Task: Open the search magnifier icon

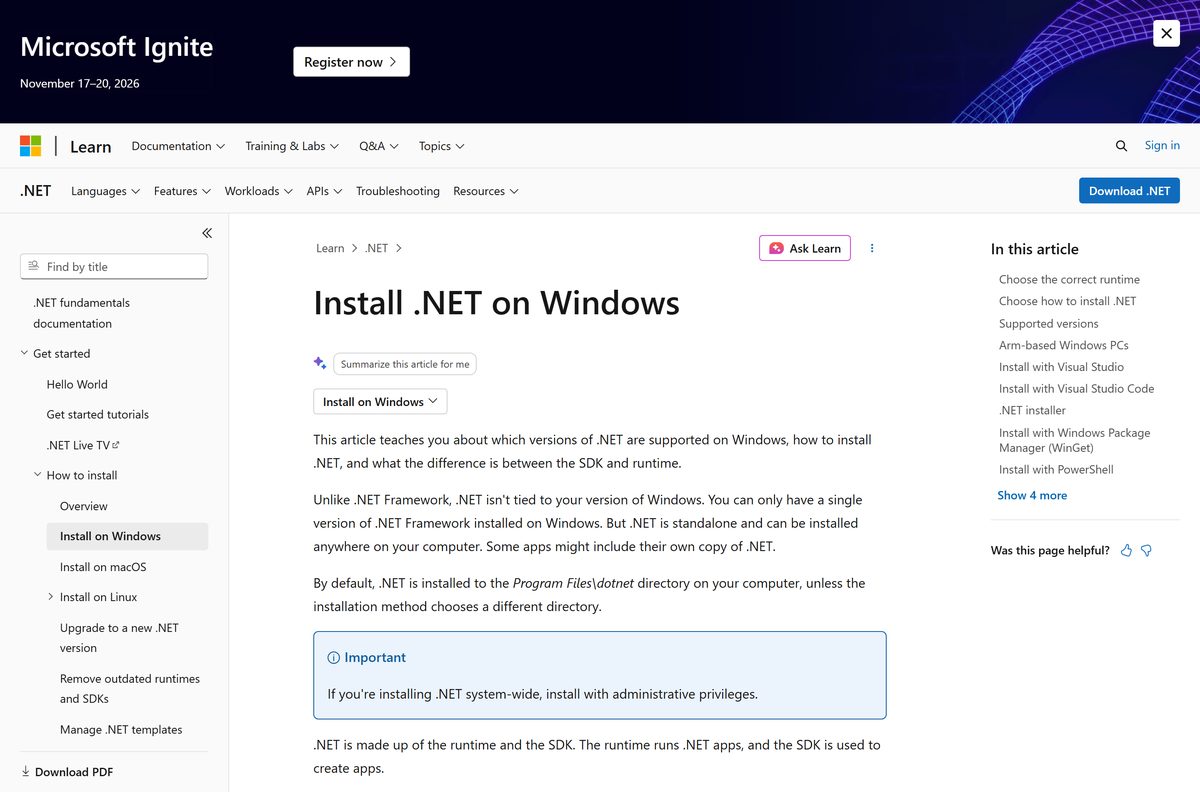Action: point(1121,146)
